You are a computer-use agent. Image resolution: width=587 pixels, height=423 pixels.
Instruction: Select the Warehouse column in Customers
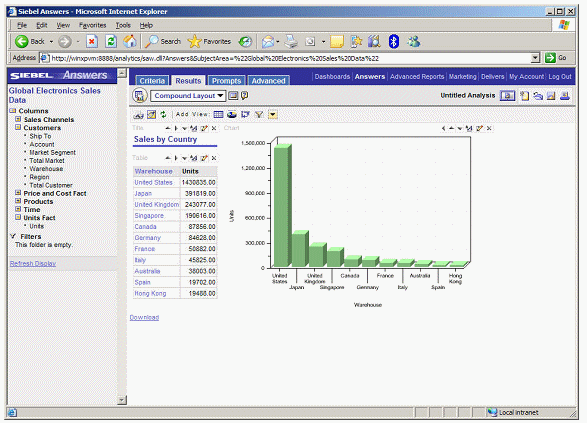click(x=46, y=168)
